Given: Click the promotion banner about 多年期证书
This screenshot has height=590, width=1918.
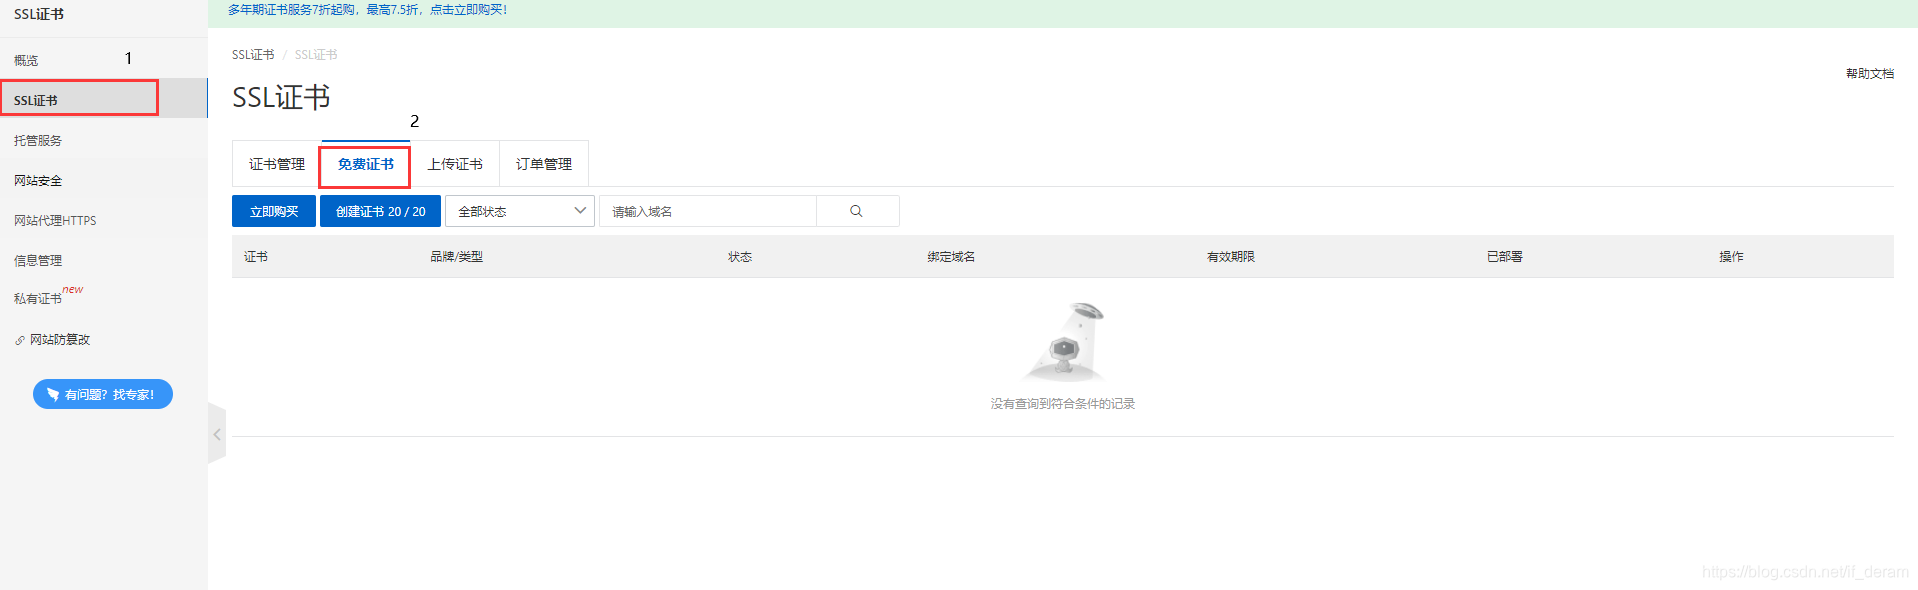Looking at the screenshot, I should pyautogui.click(x=368, y=10).
